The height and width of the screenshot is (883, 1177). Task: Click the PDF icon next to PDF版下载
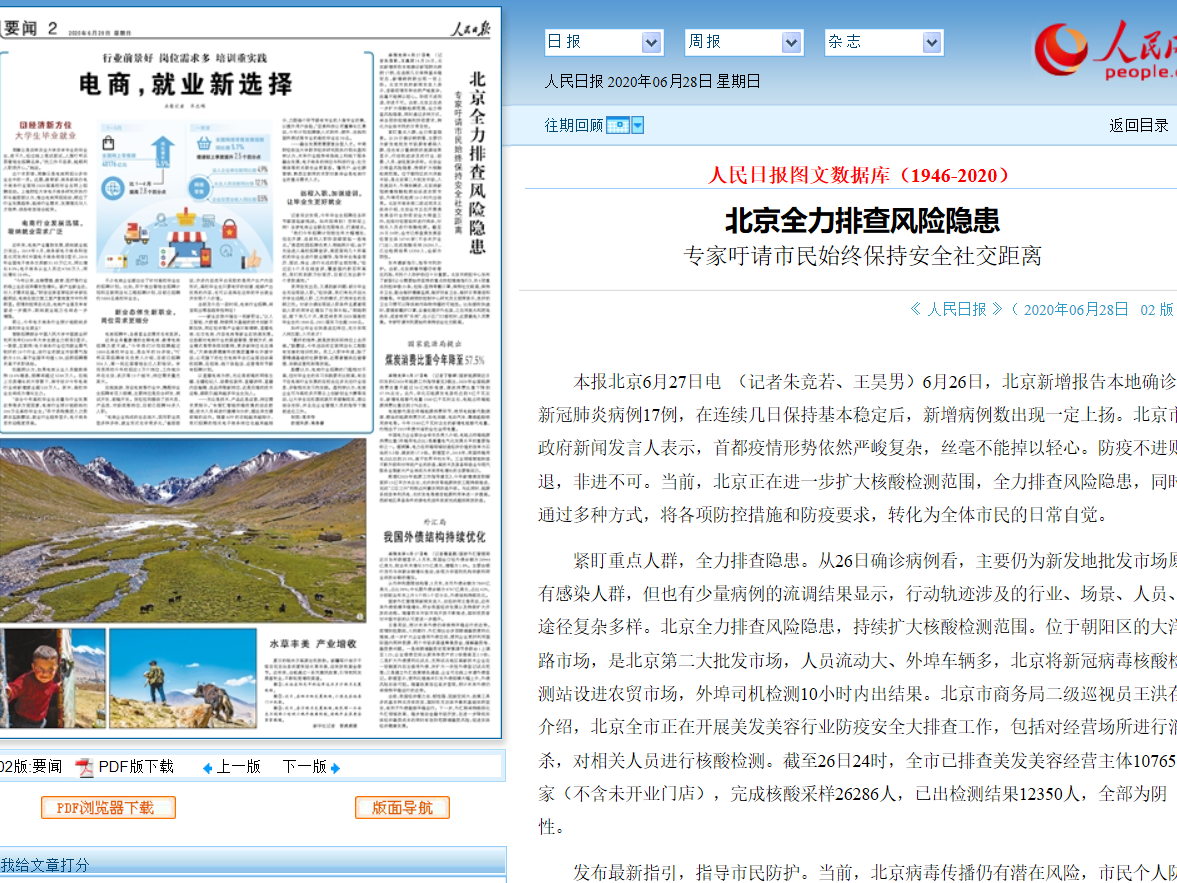click(84, 767)
